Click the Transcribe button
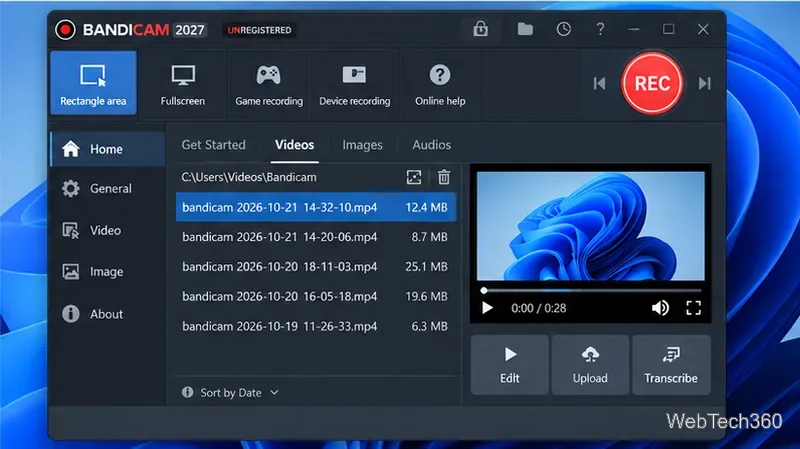Image resolution: width=800 pixels, height=449 pixels. pos(671,365)
